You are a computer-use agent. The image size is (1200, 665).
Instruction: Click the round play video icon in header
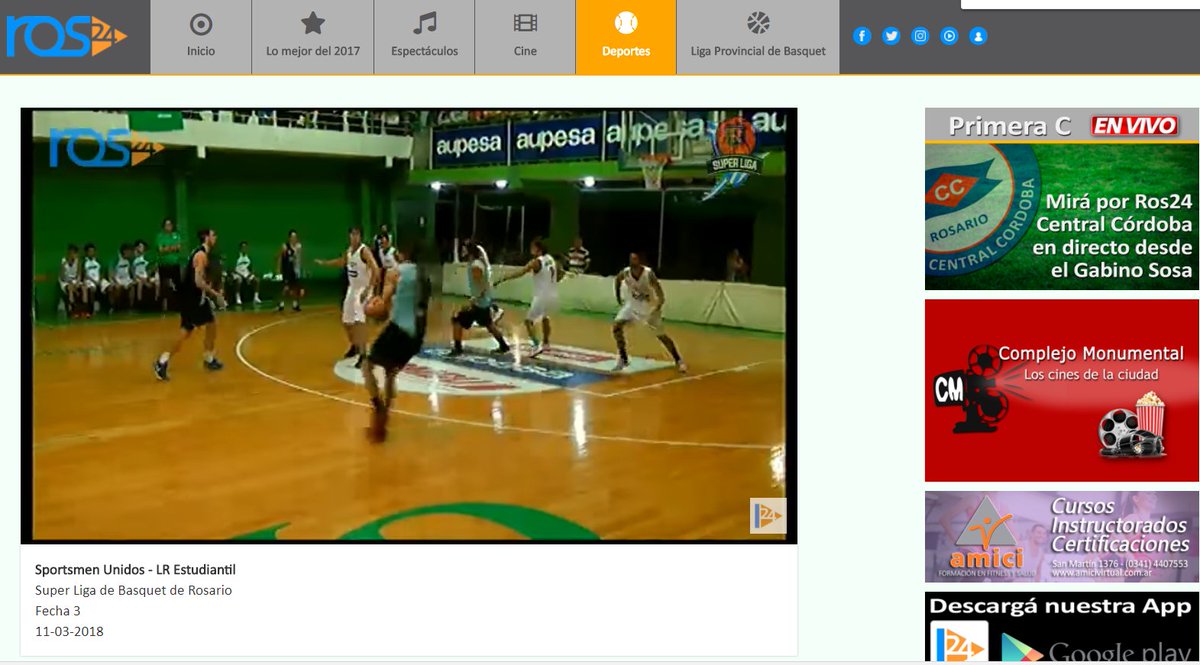(x=949, y=36)
